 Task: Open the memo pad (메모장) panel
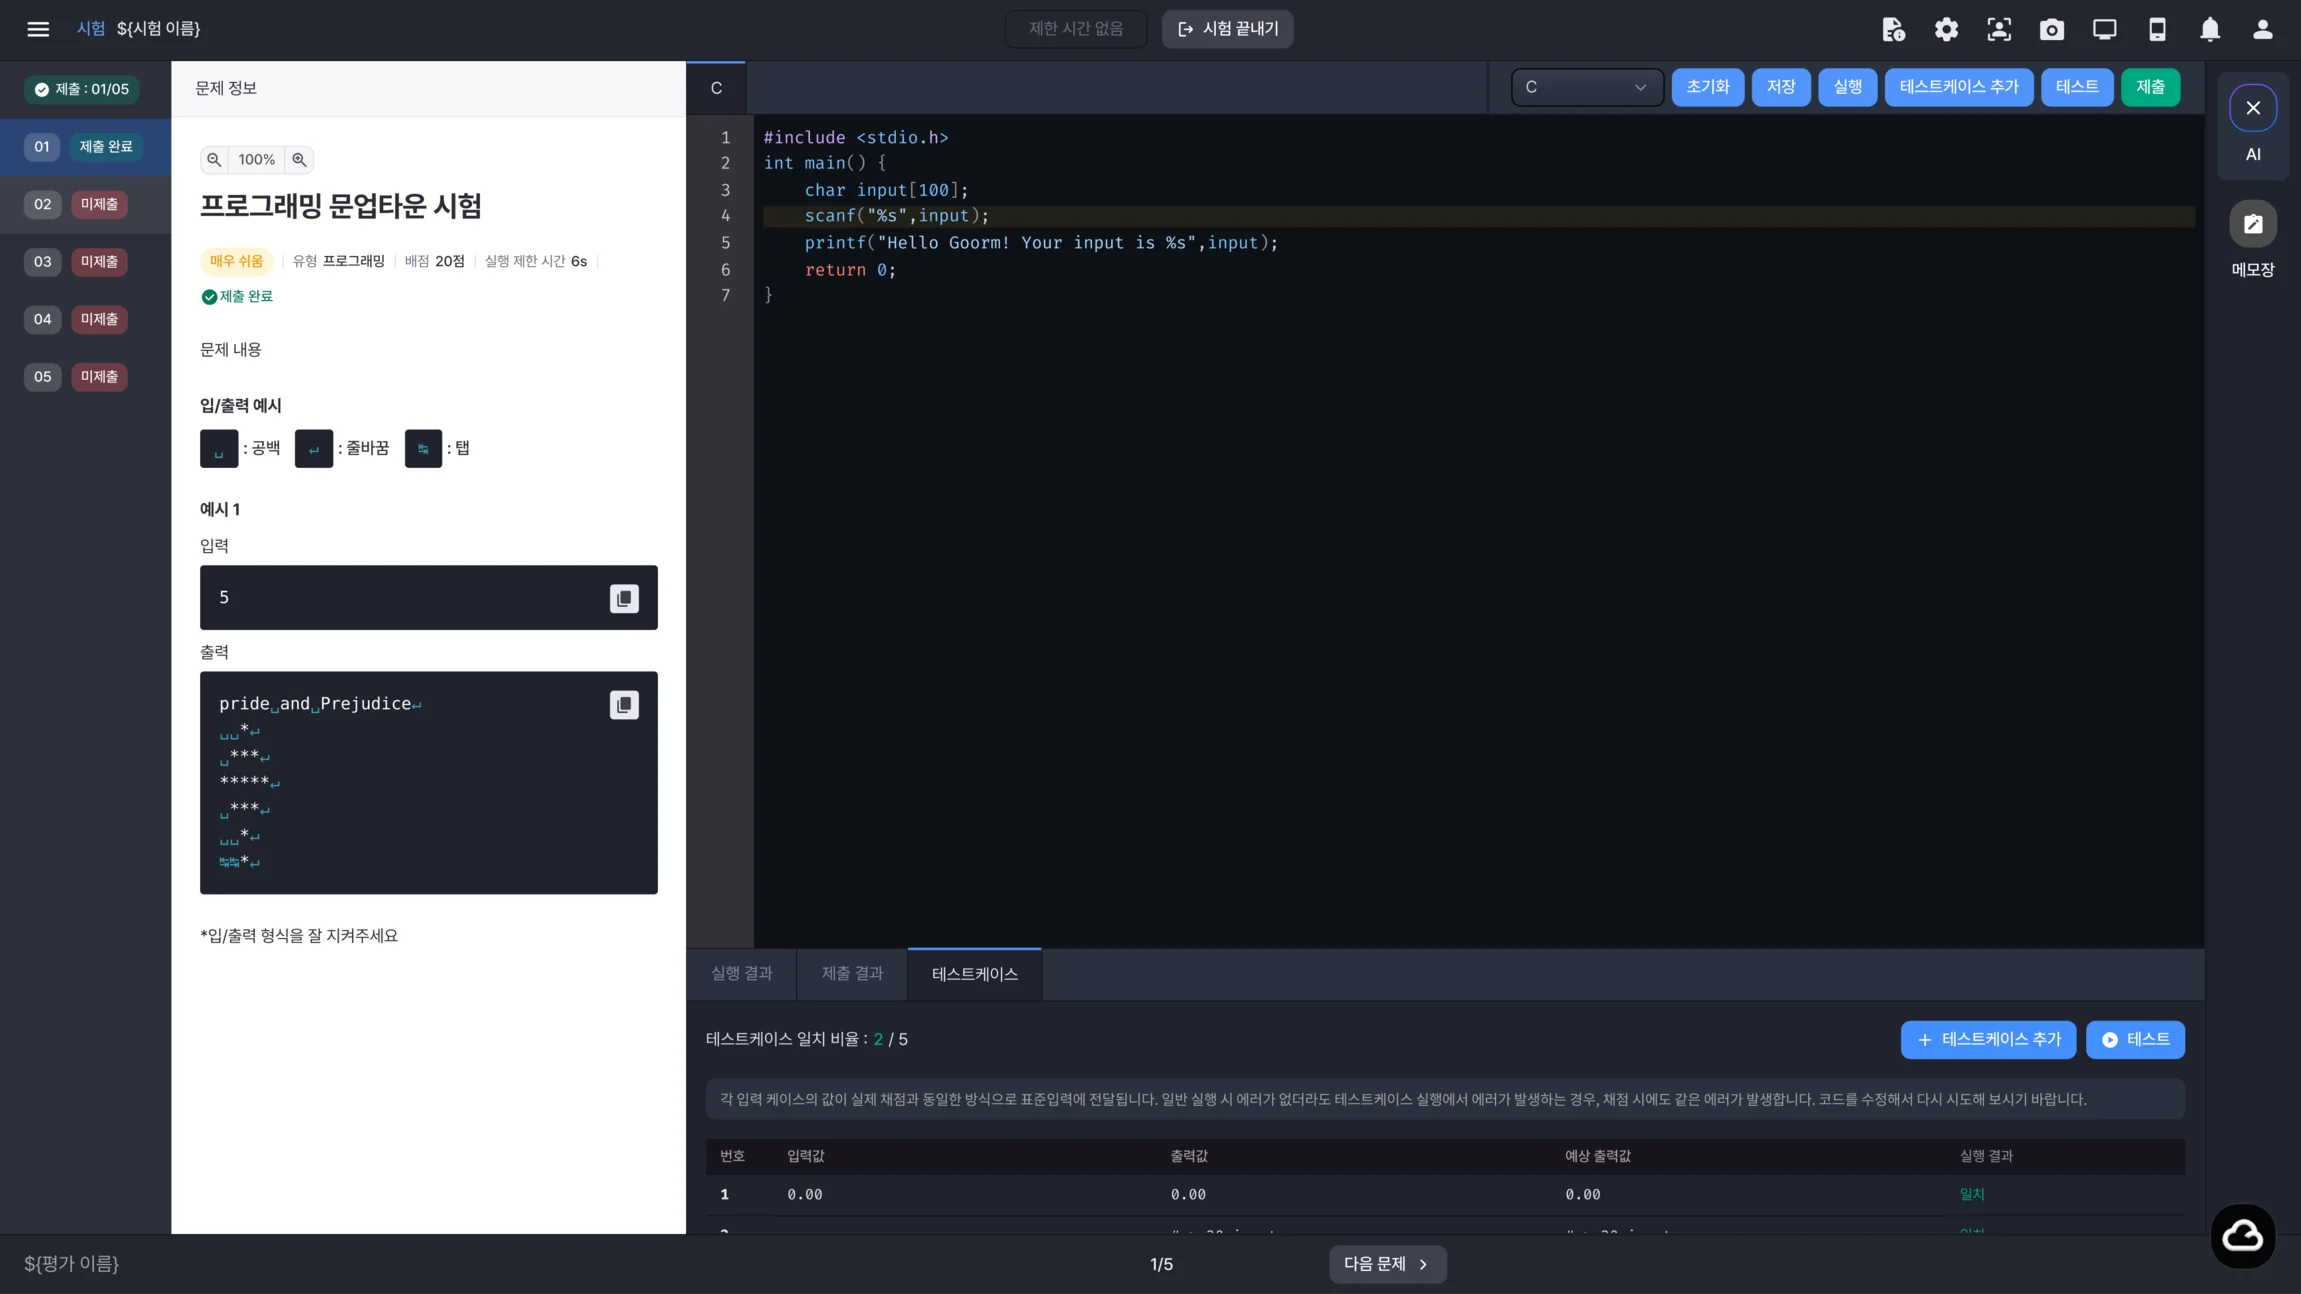(2253, 240)
